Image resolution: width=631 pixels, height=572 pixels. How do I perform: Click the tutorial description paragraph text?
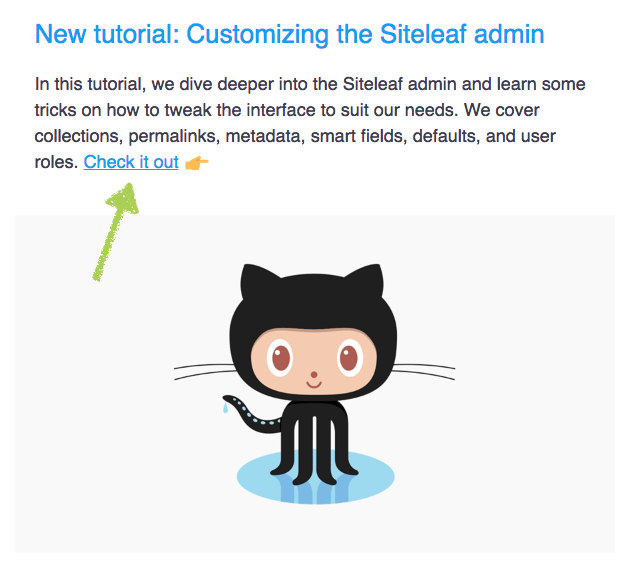pos(310,123)
